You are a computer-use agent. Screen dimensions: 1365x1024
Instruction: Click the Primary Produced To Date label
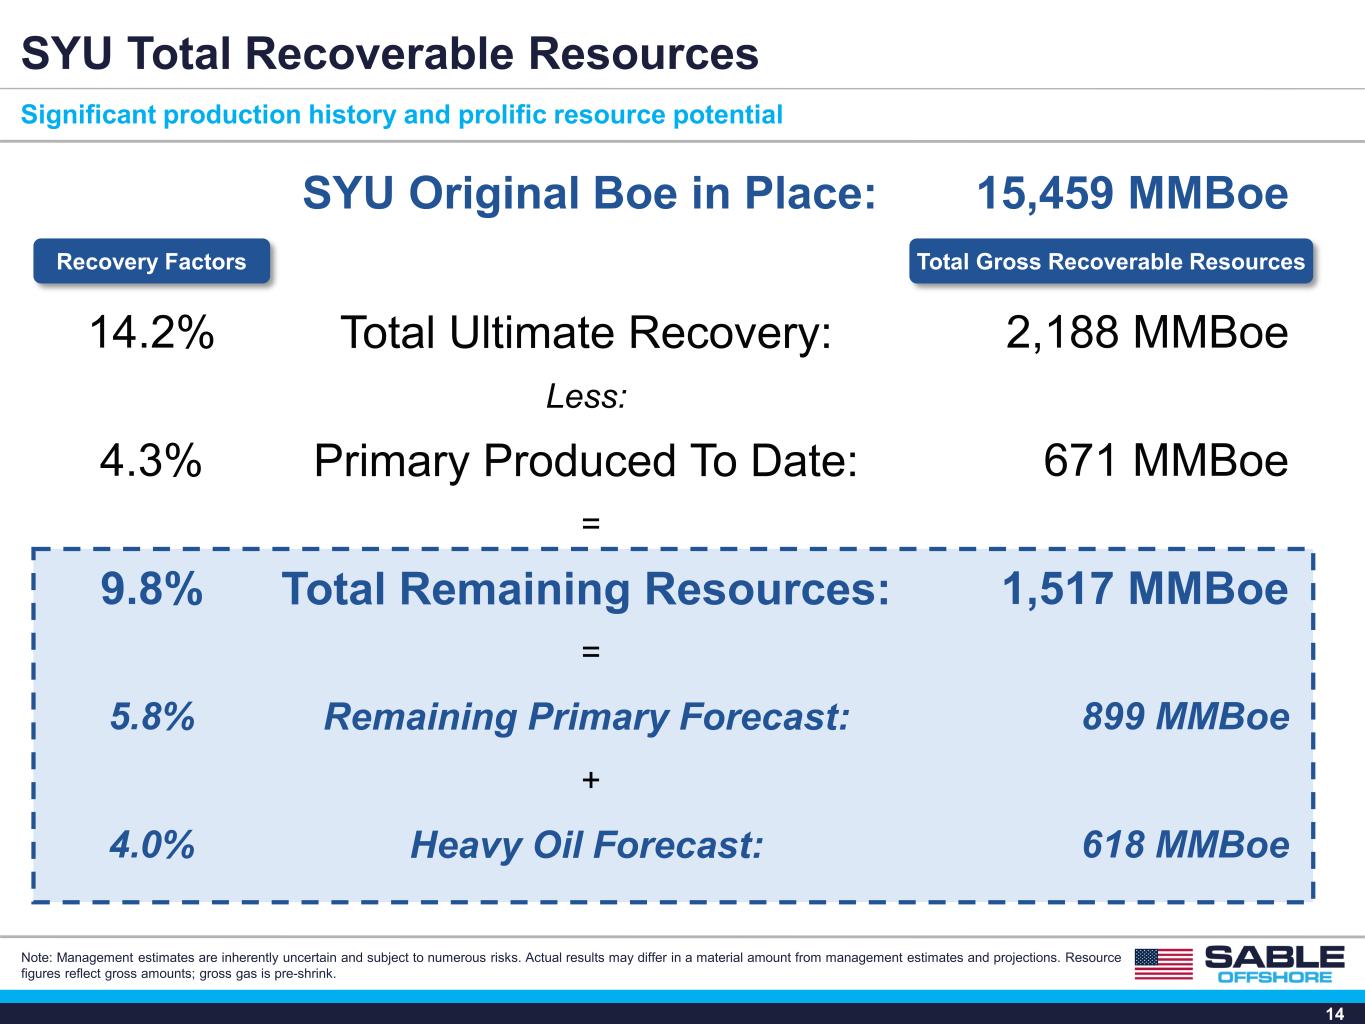586,461
